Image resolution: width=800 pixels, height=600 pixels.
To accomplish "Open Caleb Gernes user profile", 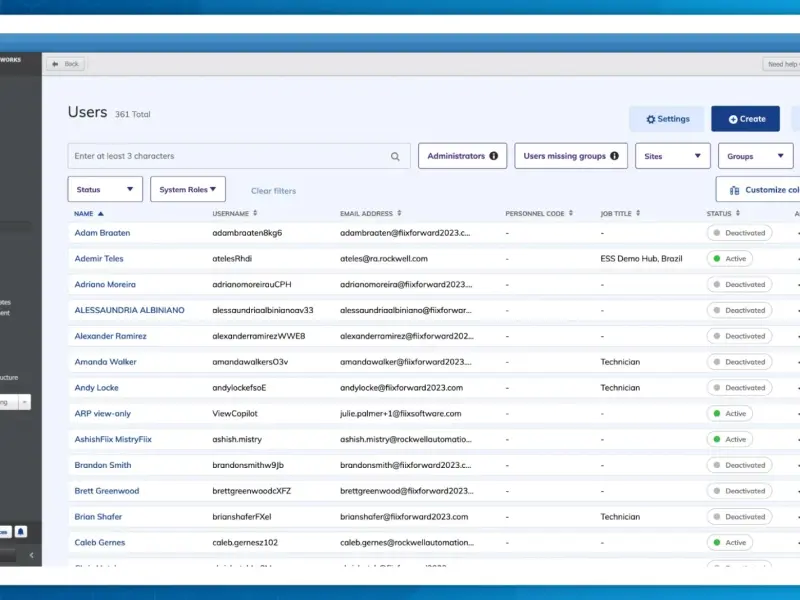I will tap(99, 542).
